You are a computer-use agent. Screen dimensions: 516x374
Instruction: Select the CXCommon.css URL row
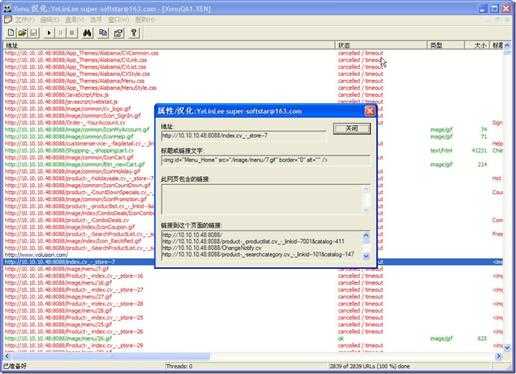(x=82, y=53)
